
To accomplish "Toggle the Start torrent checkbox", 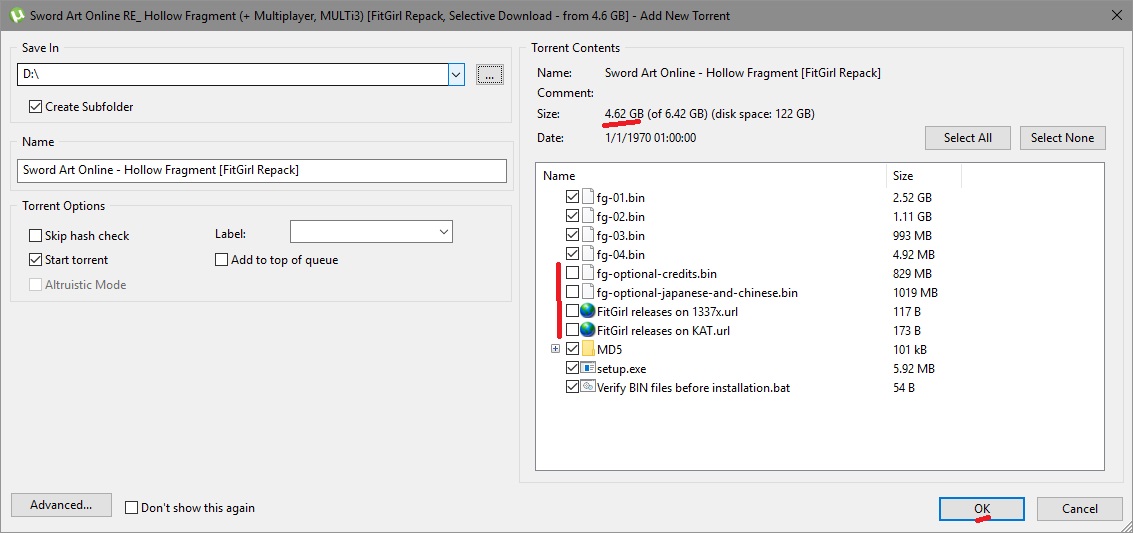I will tap(35, 259).
